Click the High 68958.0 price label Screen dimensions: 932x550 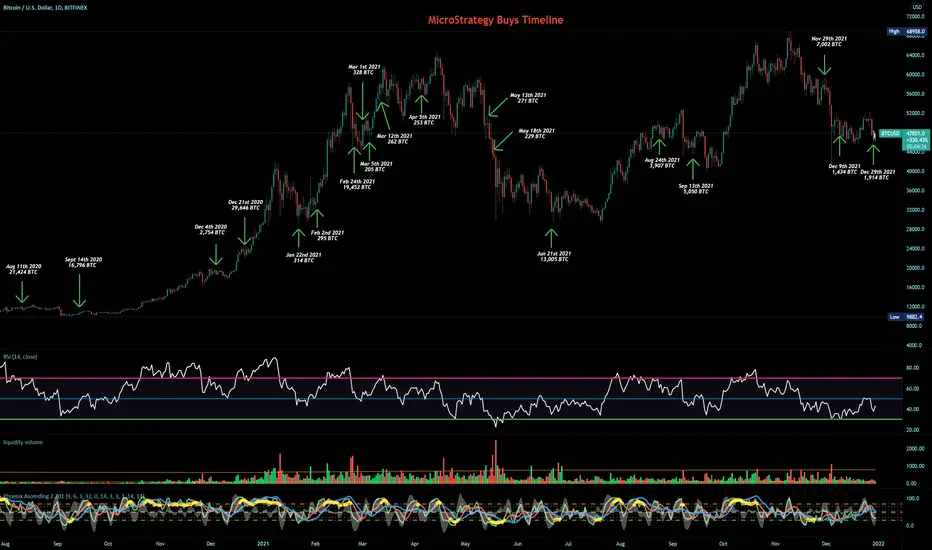coord(906,31)
